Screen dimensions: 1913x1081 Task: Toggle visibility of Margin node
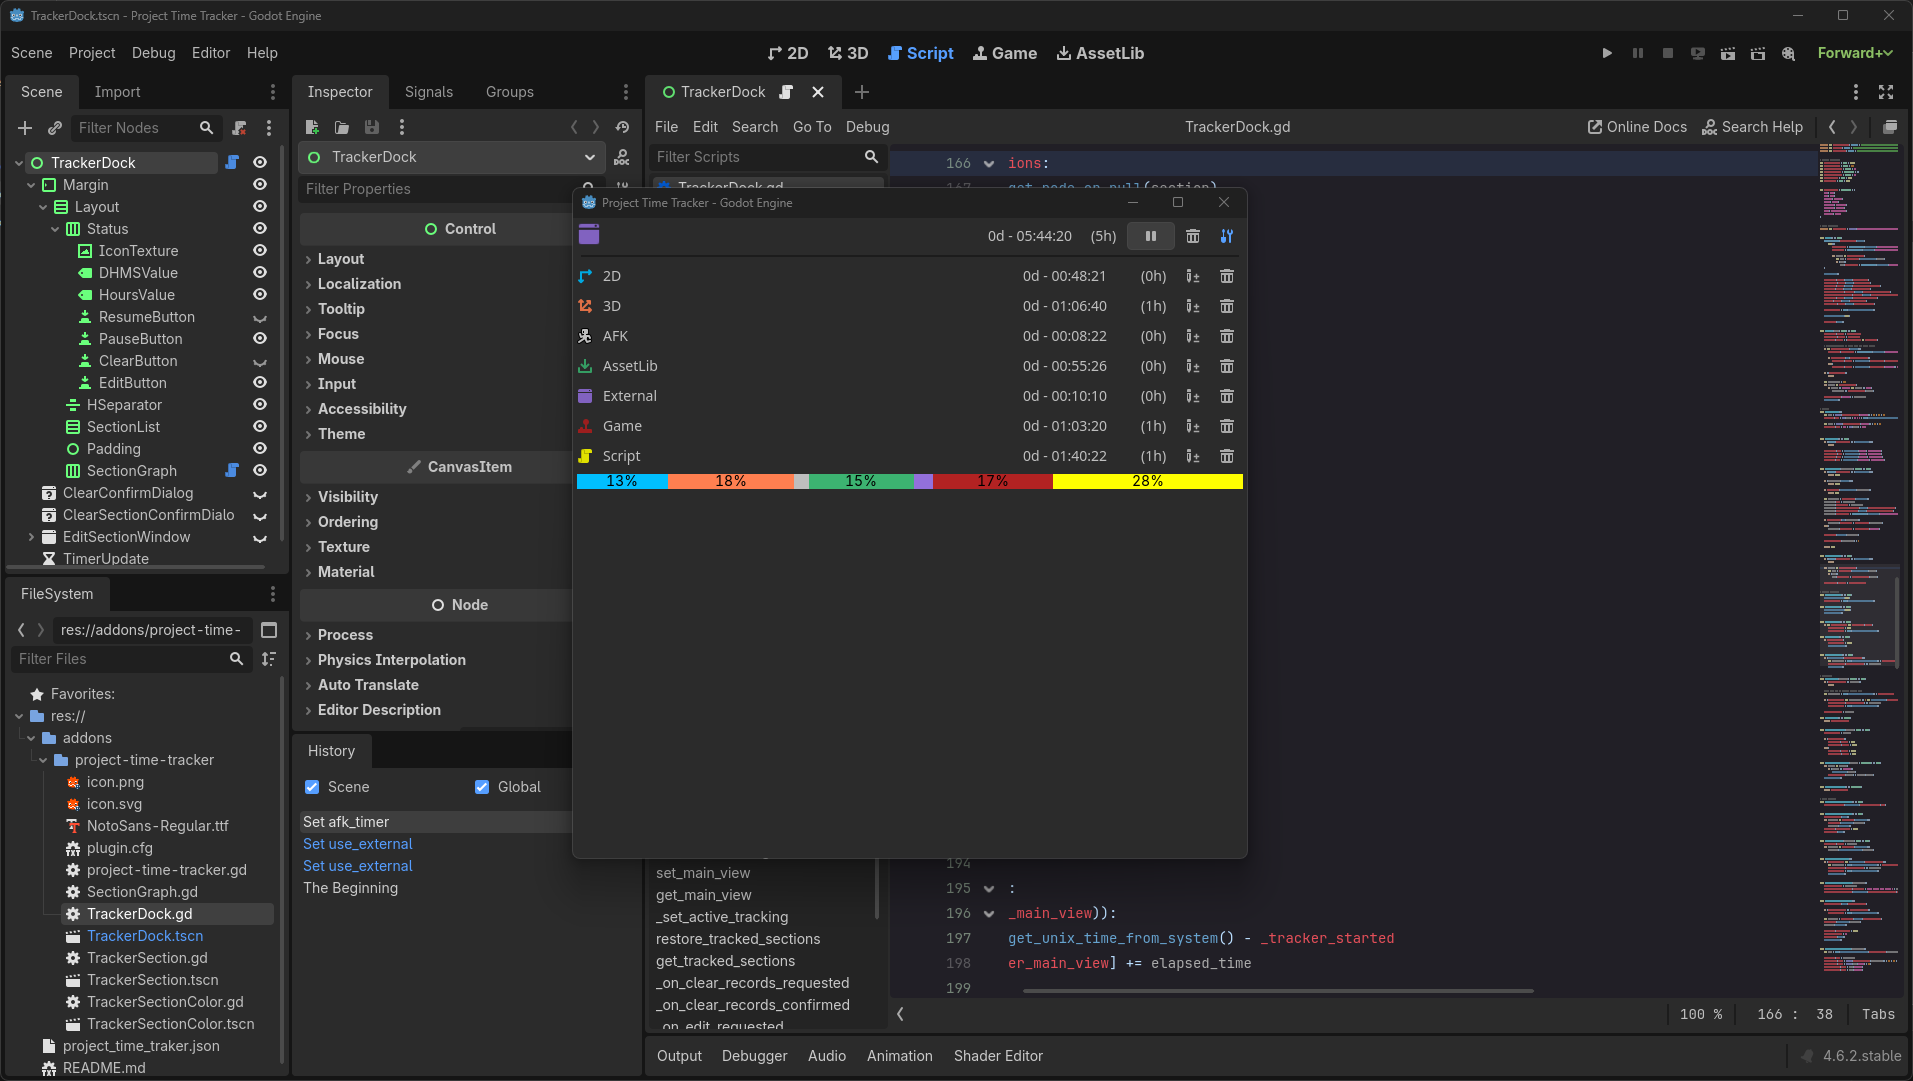pos(260,184)
